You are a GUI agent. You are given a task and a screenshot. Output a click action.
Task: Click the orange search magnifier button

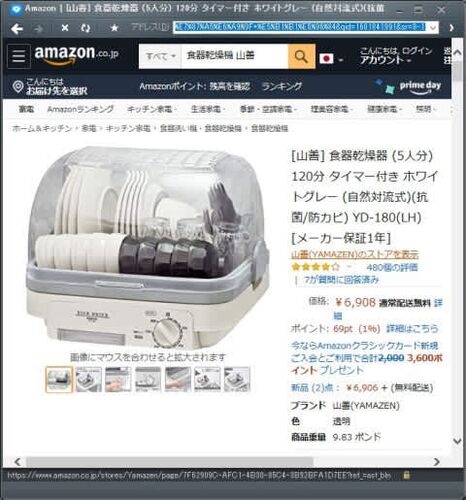click(301, 56)
